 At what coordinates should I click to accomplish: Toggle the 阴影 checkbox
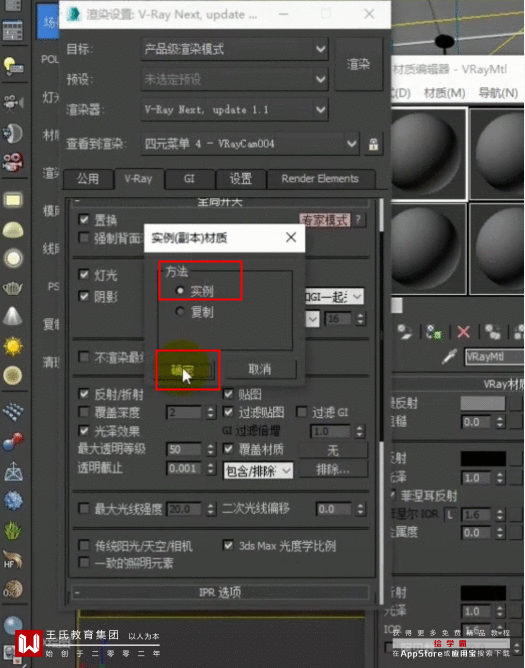[84, 296]
